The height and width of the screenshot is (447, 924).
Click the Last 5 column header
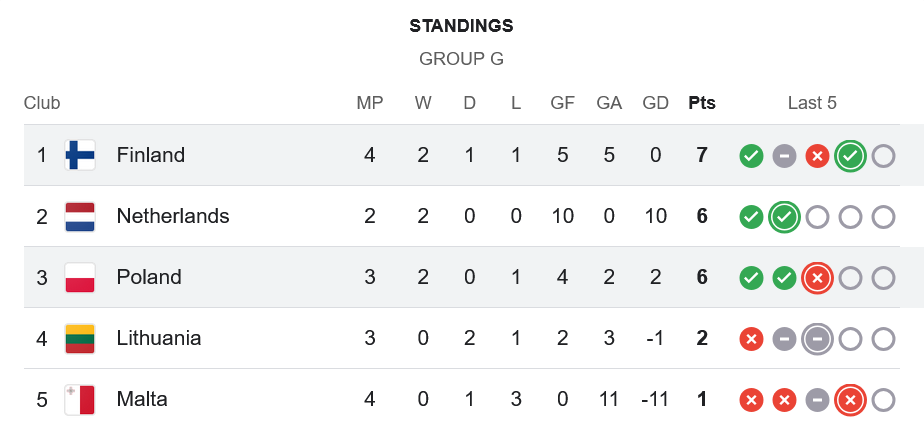click(x=812, y=103)
